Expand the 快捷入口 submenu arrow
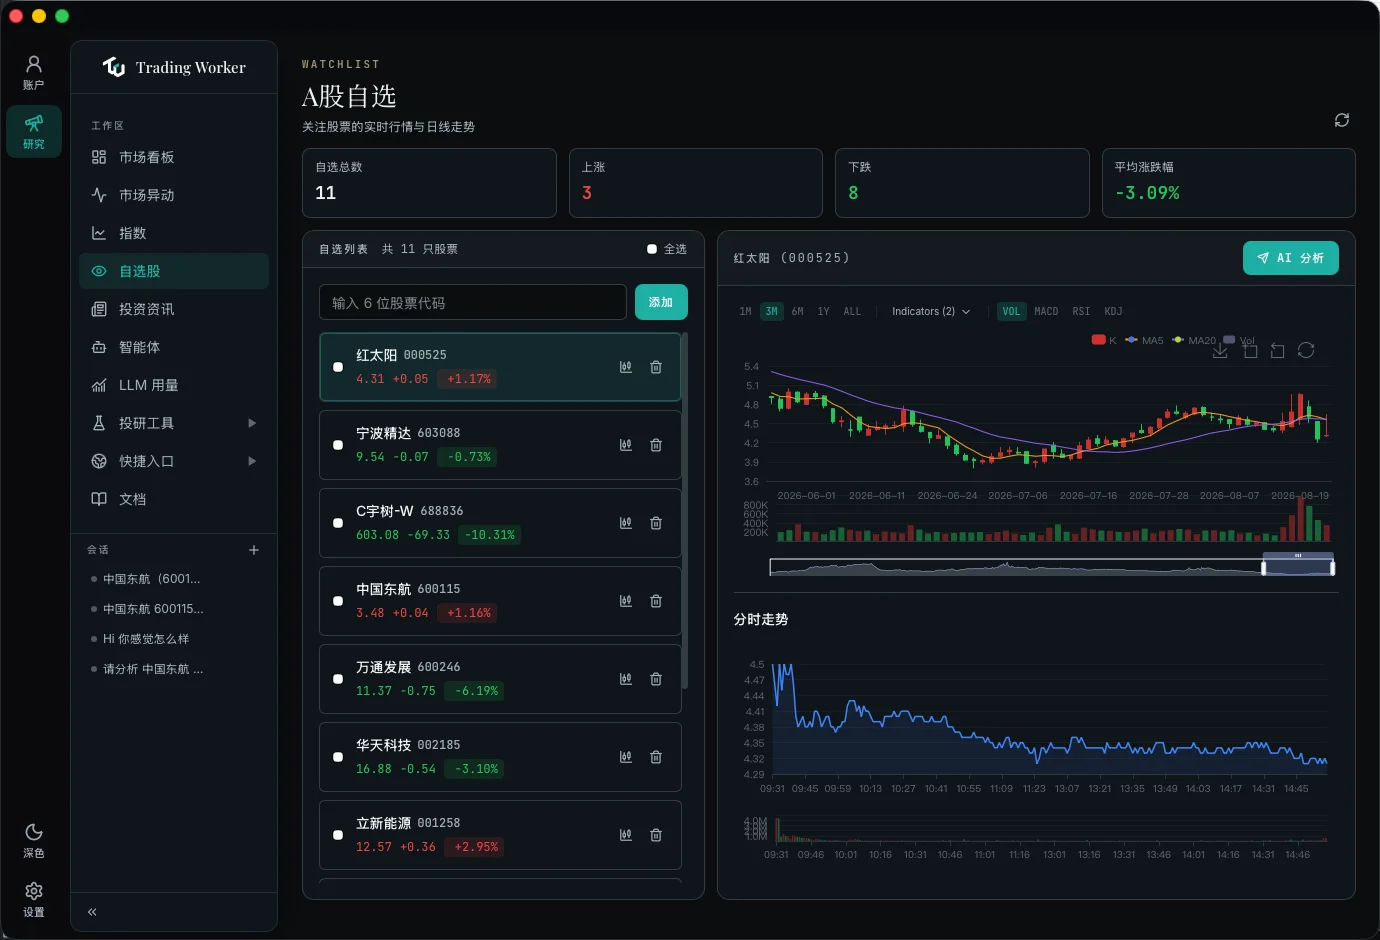Screen dimensions: 1380x940 point(252,461)
